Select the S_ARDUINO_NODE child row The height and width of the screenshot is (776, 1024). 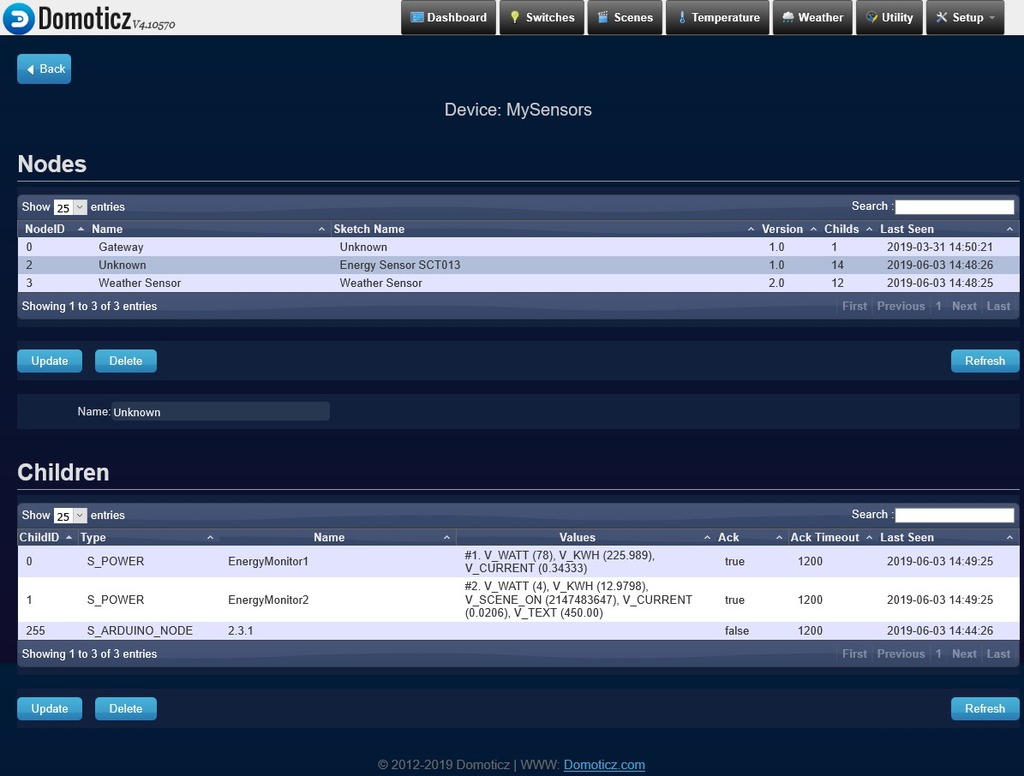(x=519, y=631)
